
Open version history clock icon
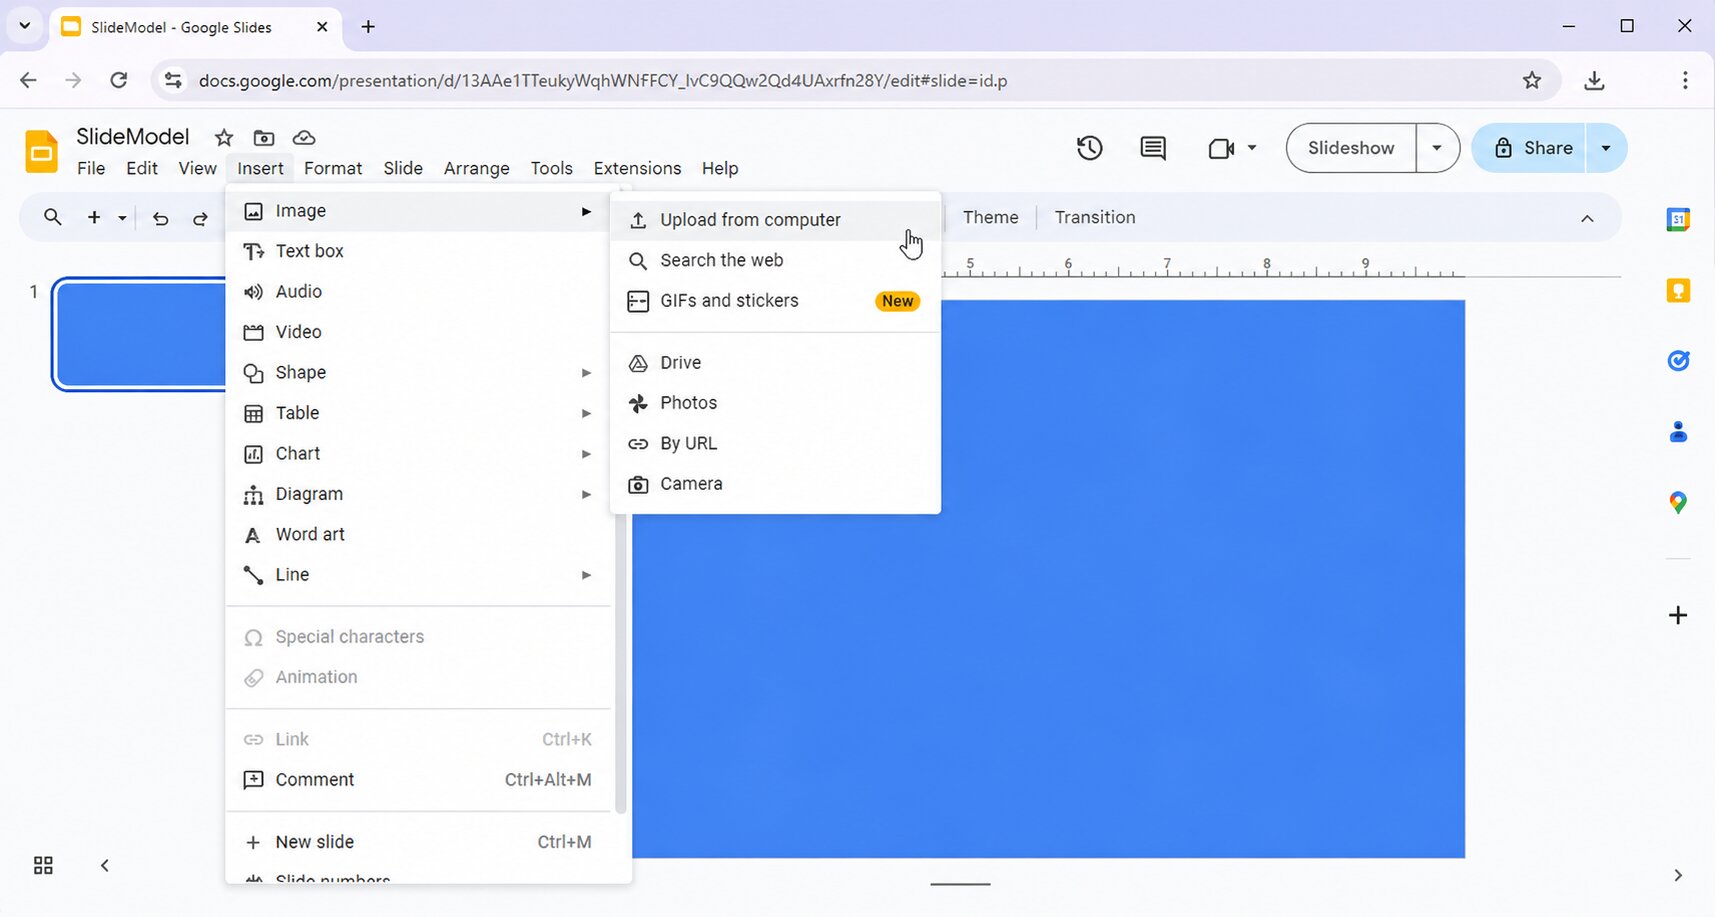pyautogui.click(x=1089, y=148)
